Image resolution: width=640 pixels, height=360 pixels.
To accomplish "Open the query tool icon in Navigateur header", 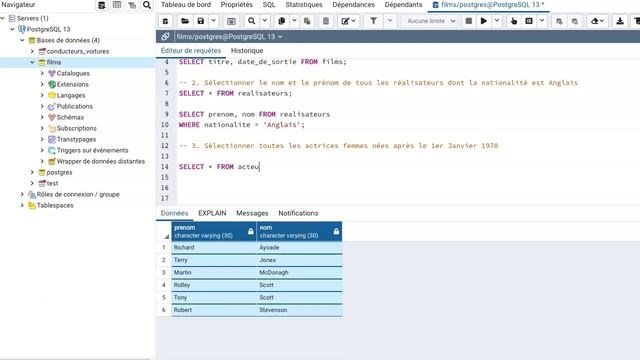I will 102,5.
